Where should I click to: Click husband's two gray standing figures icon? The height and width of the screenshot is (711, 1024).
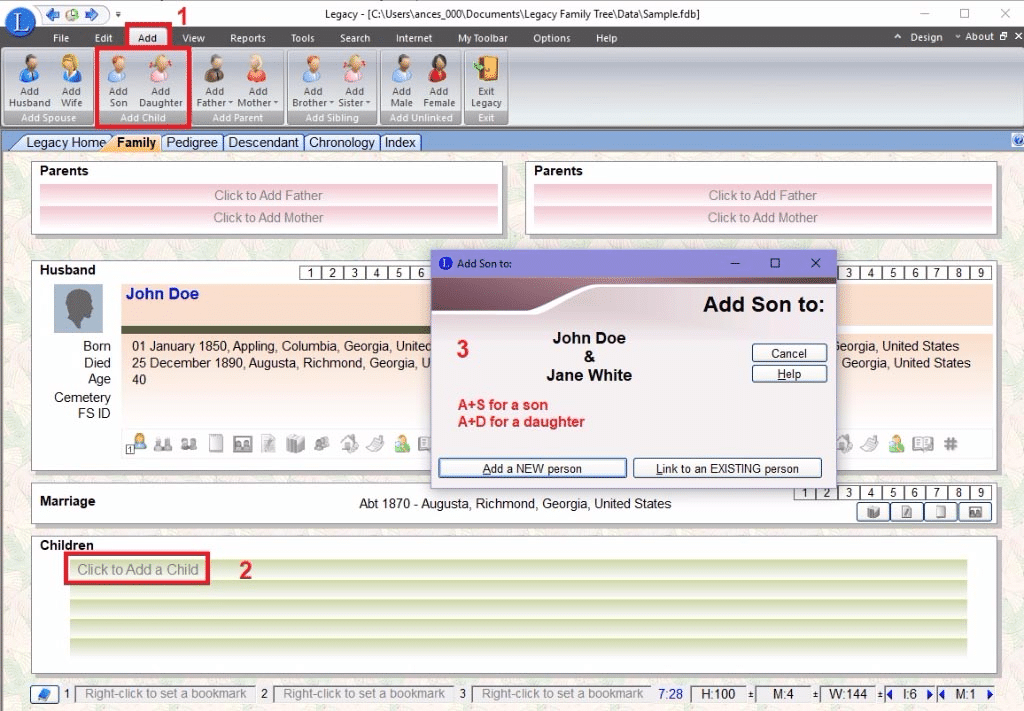click(x=163, y=445)
